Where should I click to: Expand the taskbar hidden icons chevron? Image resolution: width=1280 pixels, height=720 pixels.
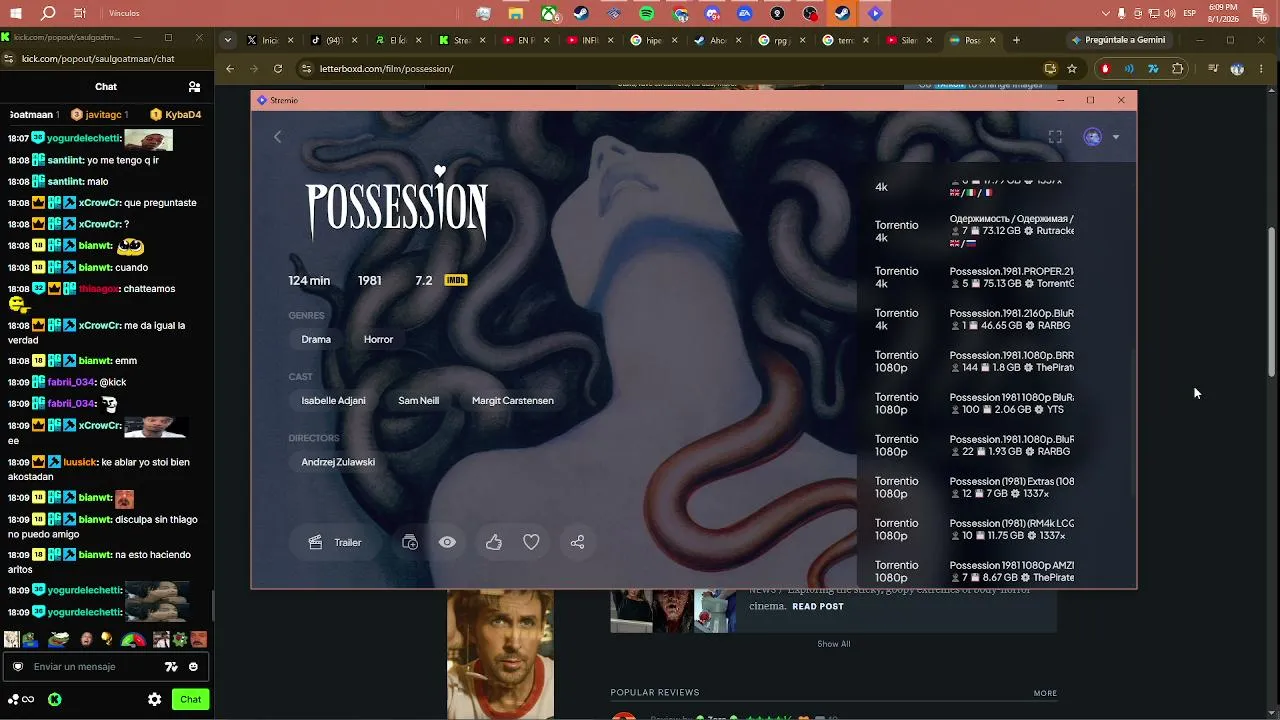tap(1106, 13)
